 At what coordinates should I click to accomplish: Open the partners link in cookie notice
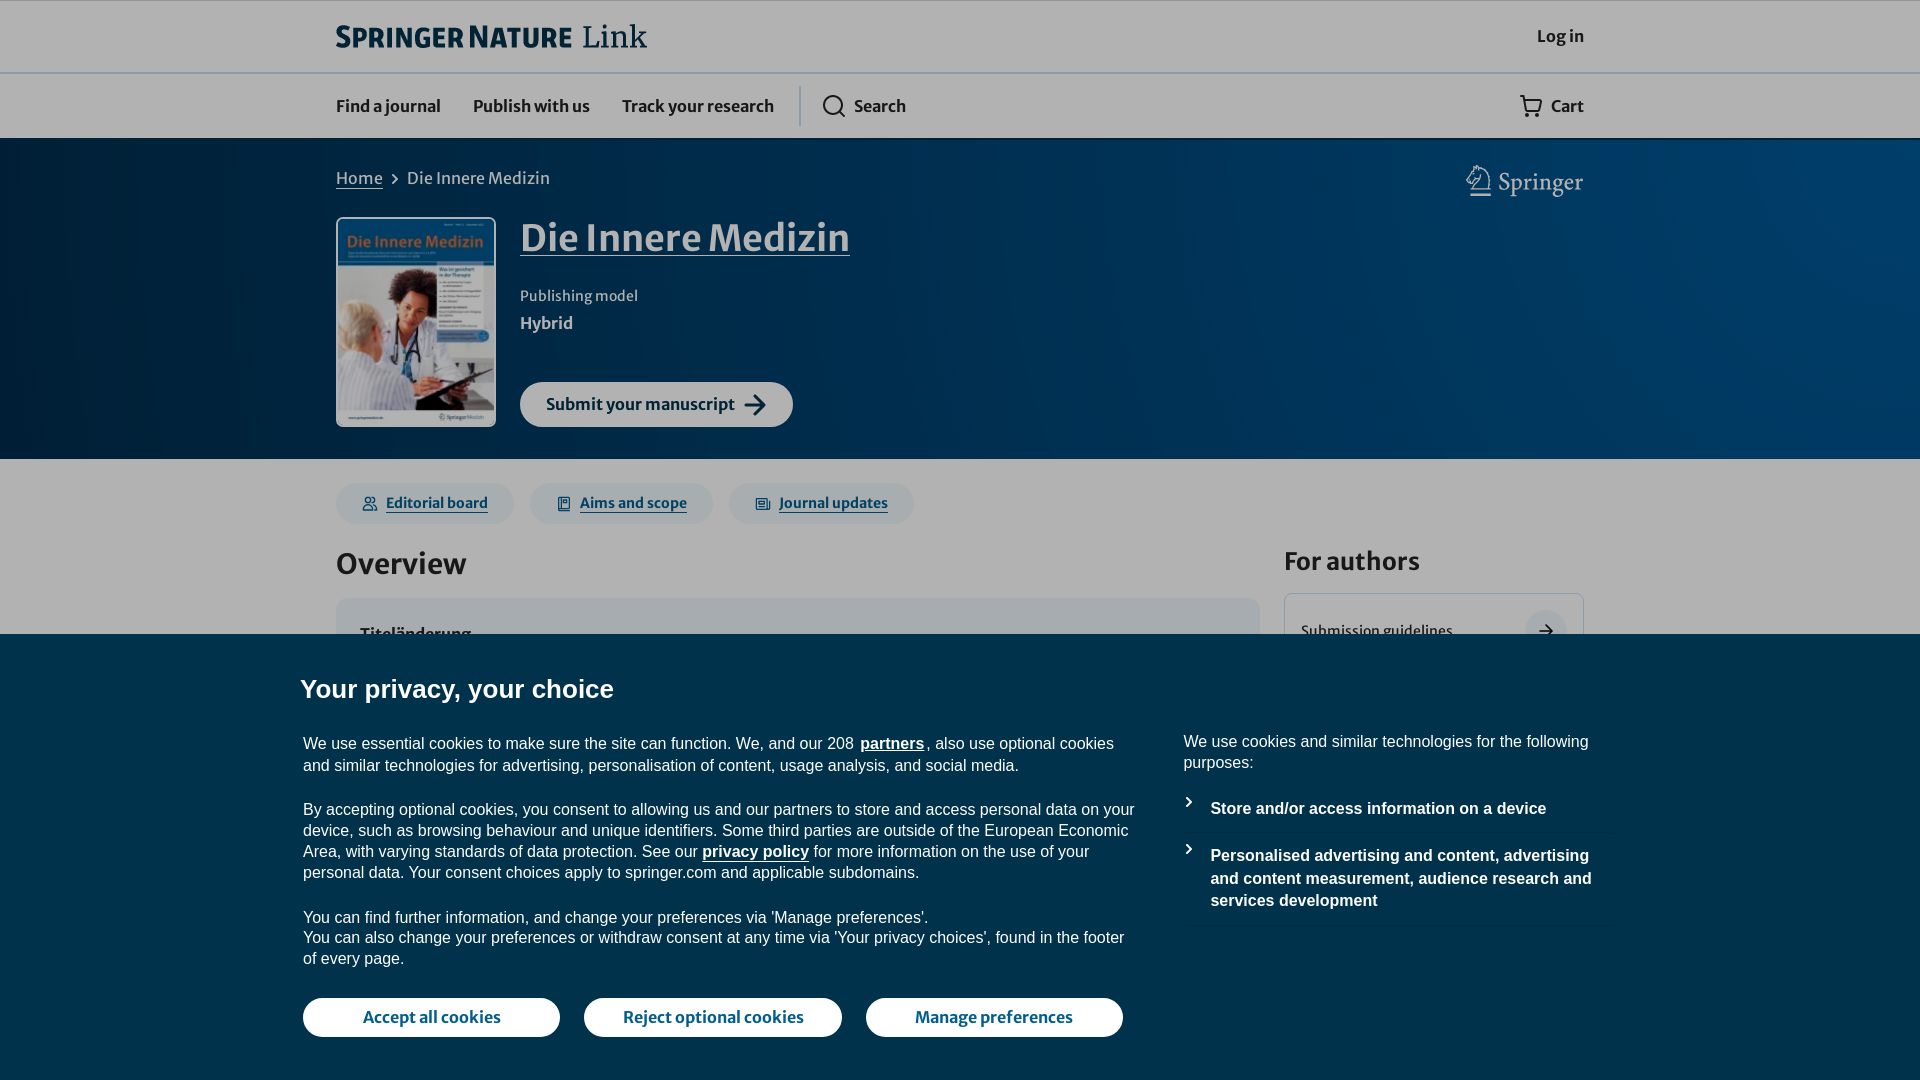click(892, 744)
